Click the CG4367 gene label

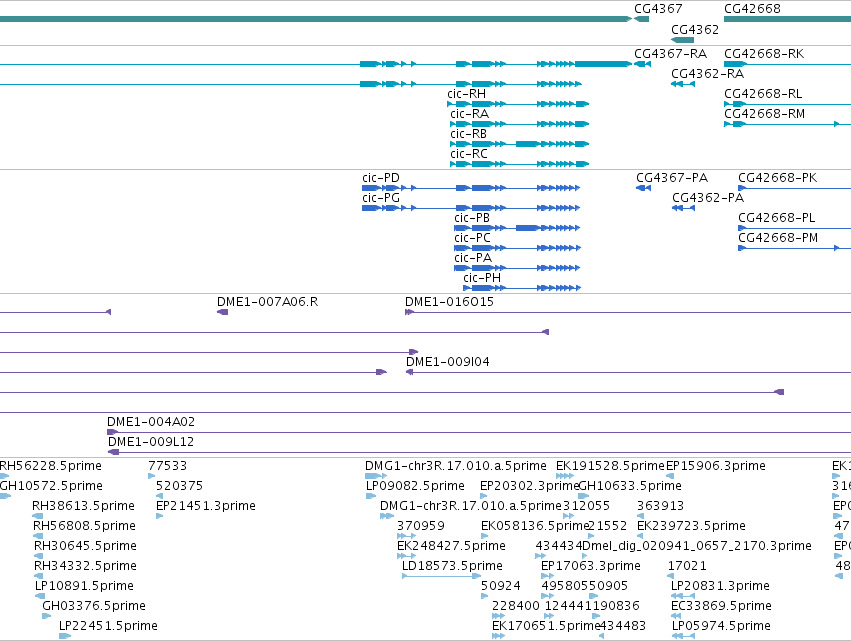click(x=658, y=9)
